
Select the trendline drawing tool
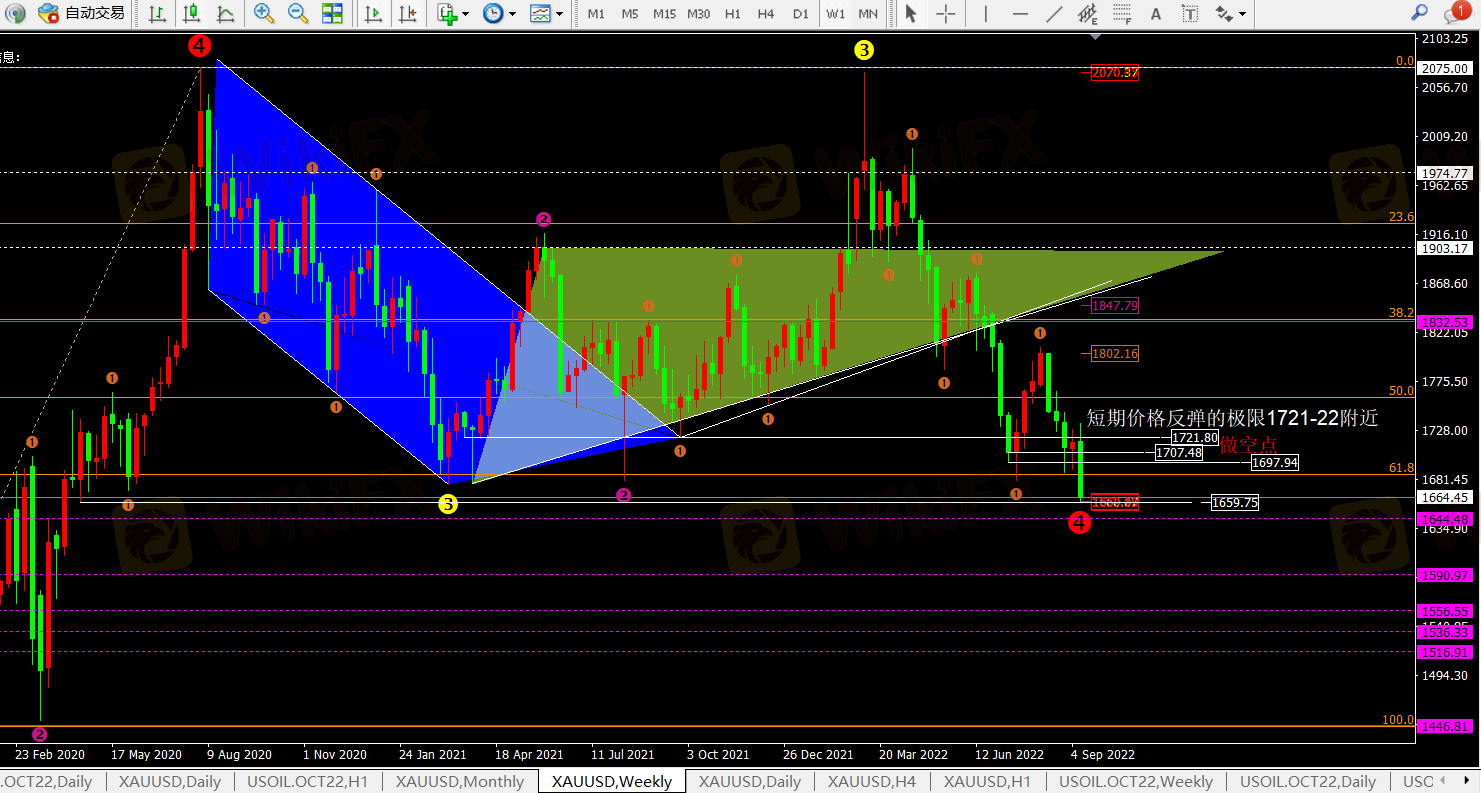[x=1054, y=14]
